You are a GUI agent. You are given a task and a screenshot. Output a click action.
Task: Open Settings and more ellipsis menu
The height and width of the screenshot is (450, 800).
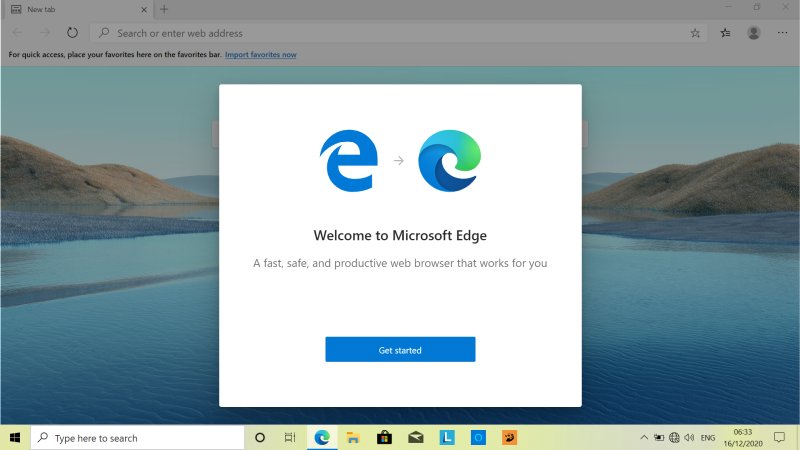tap(782, 33)
